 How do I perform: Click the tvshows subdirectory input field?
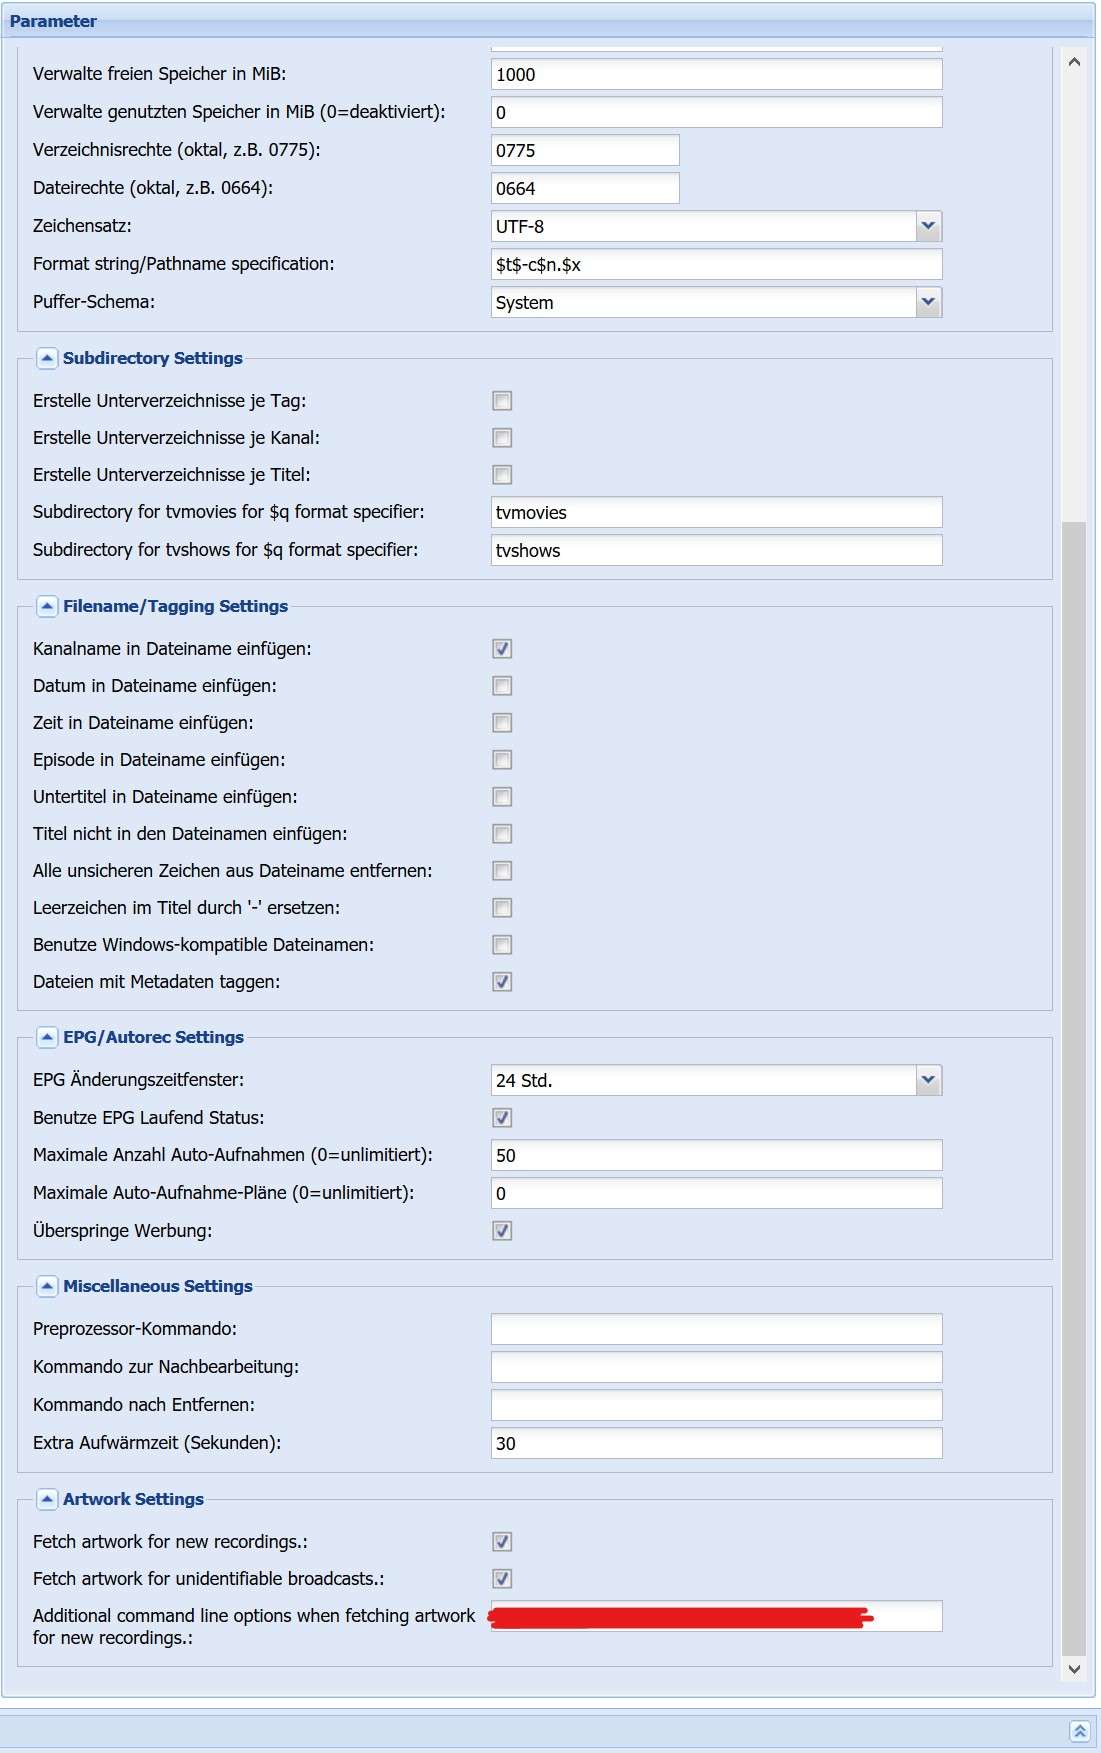coord(716,550)
